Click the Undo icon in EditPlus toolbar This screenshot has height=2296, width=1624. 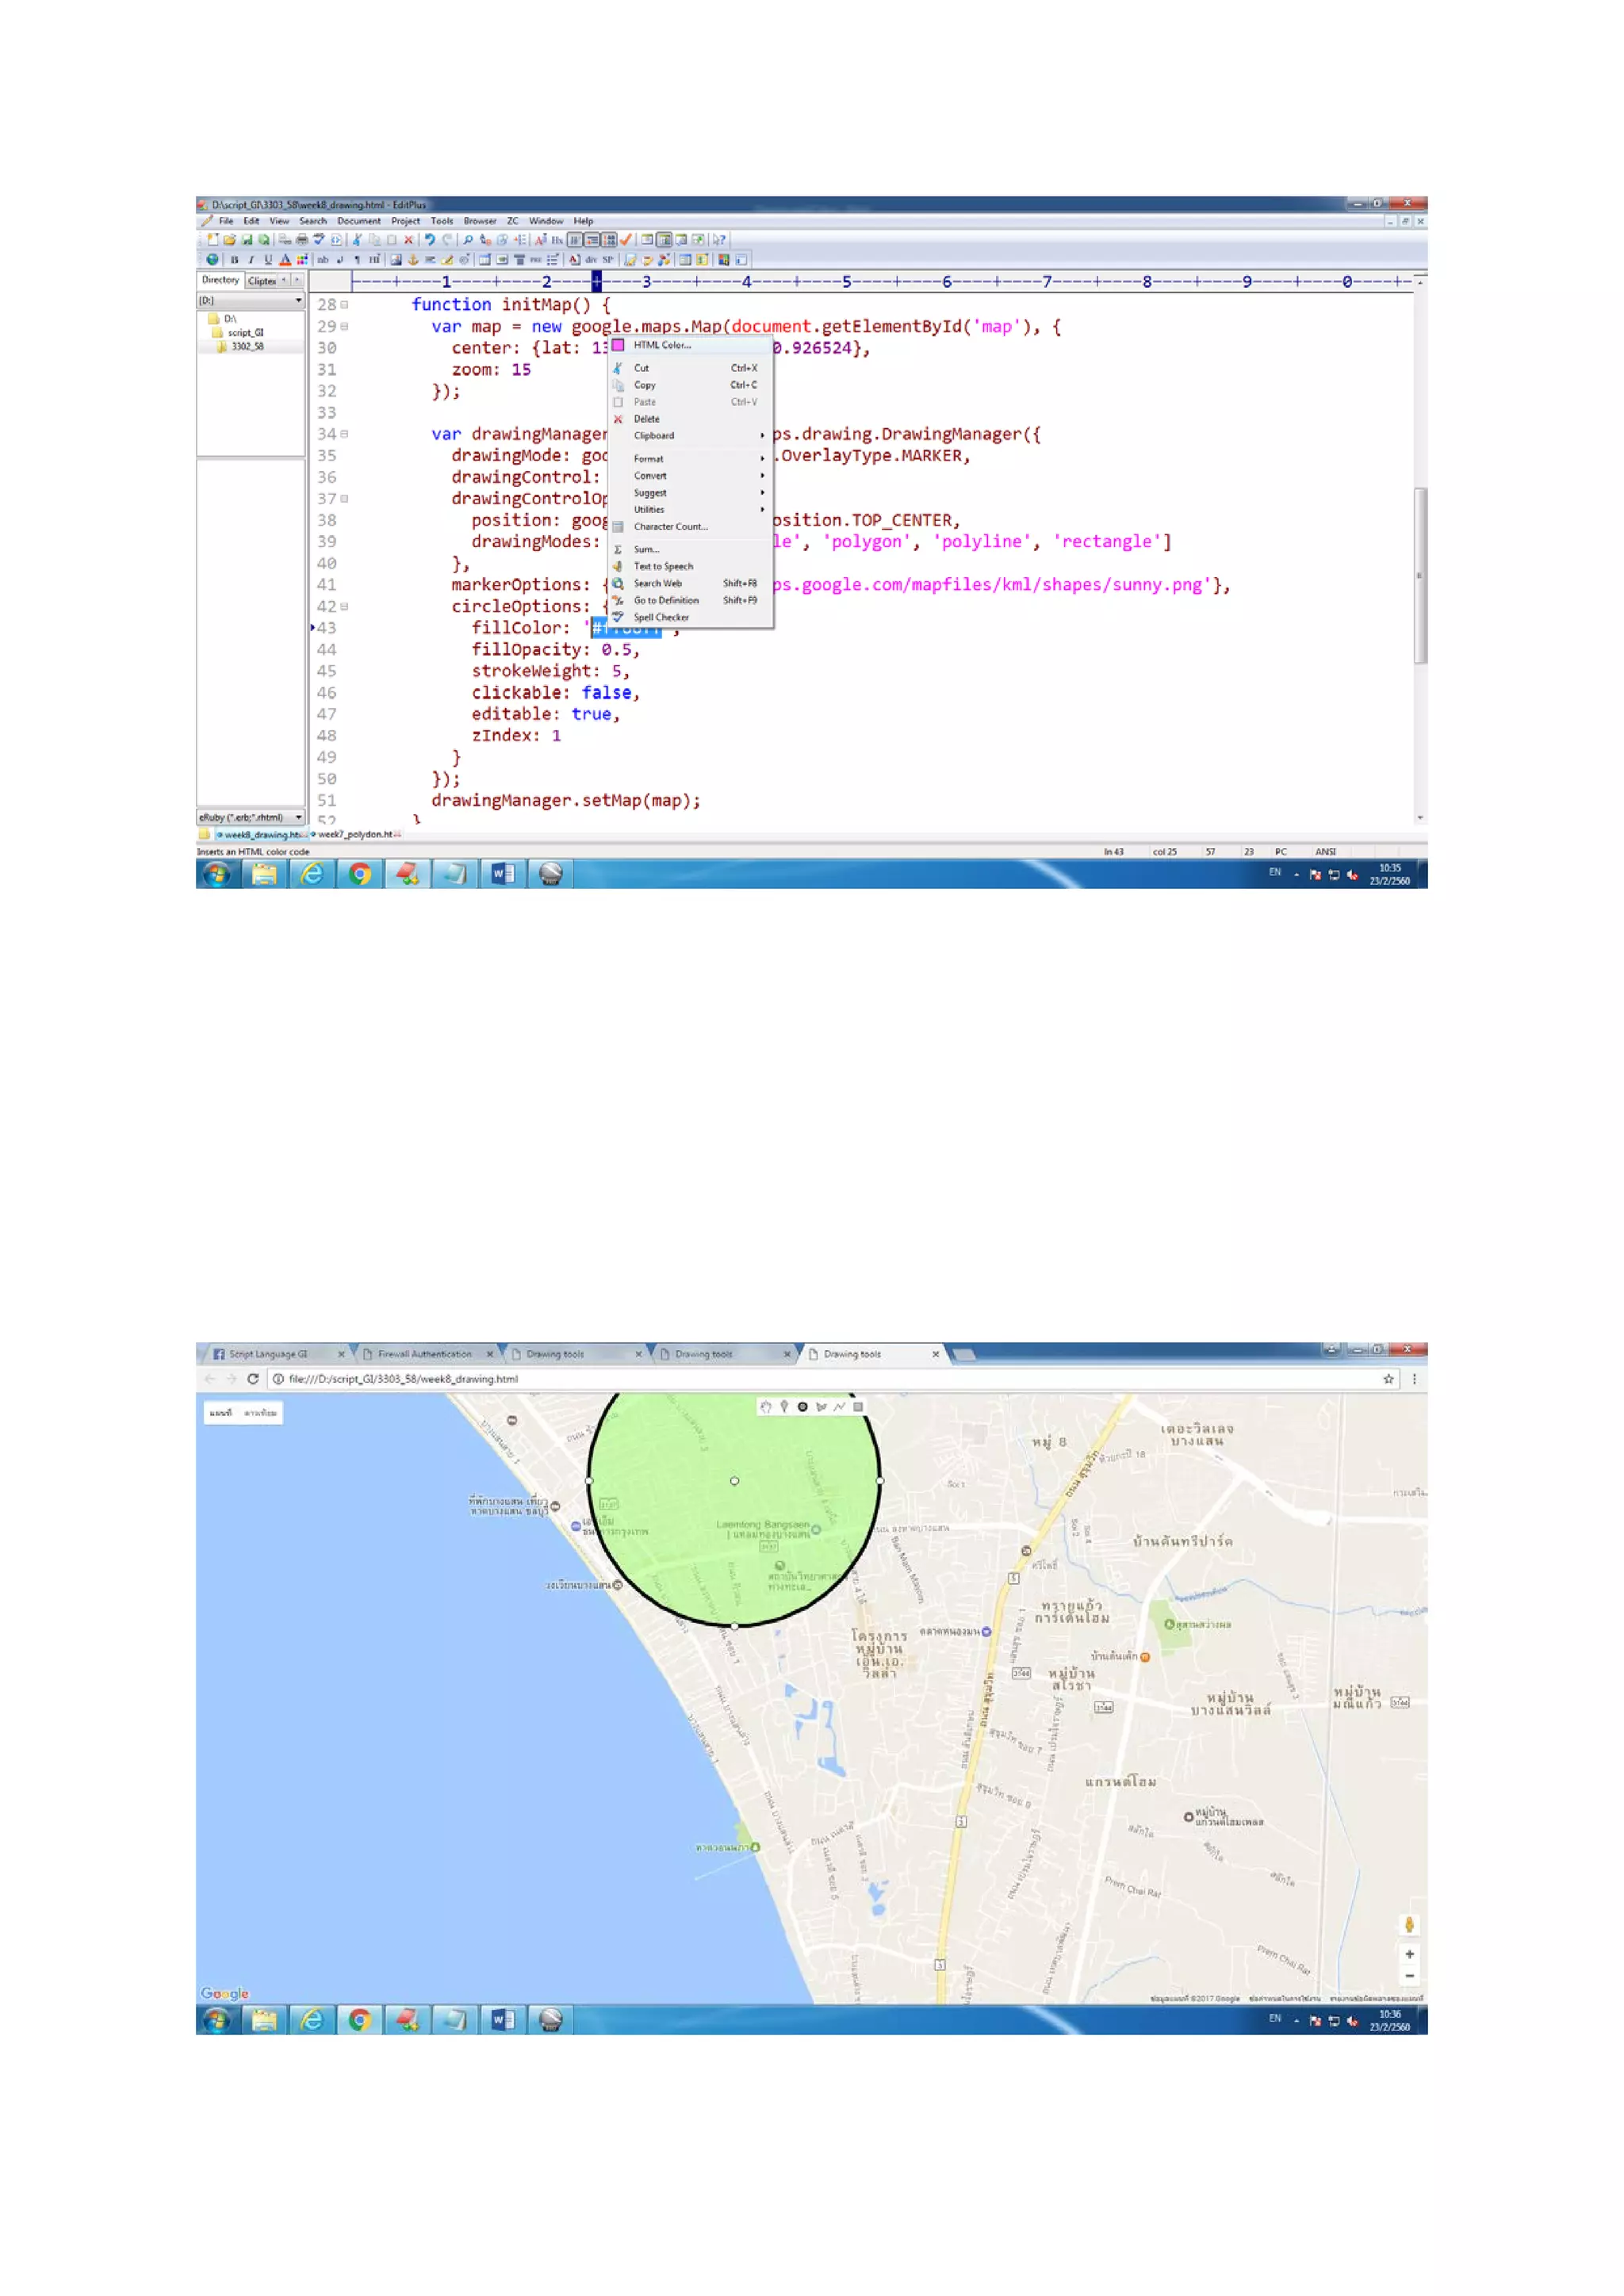point(430,240)
